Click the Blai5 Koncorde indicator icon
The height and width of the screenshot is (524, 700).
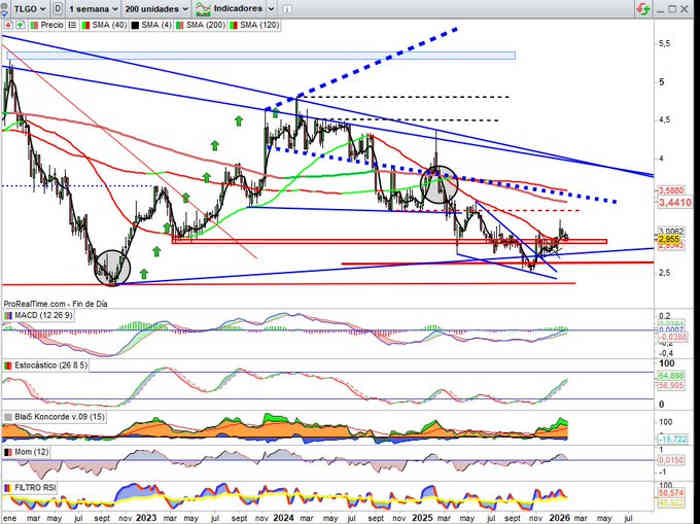point(7,416)
